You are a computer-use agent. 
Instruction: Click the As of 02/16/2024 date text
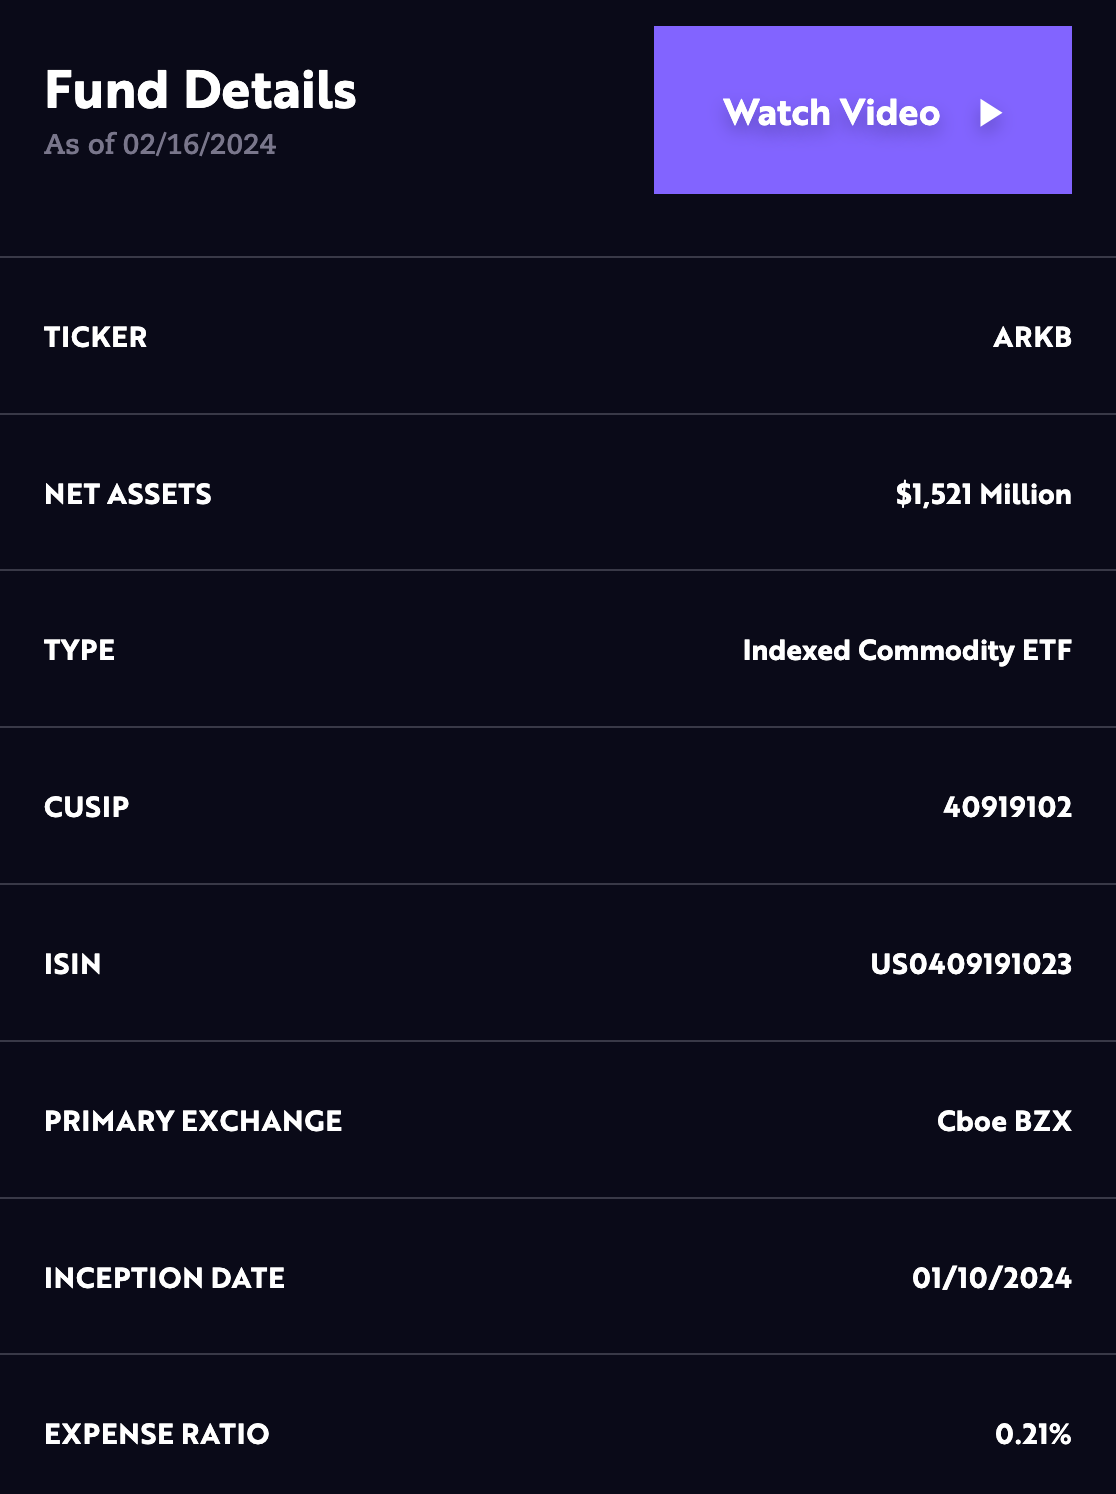(160, 144)
